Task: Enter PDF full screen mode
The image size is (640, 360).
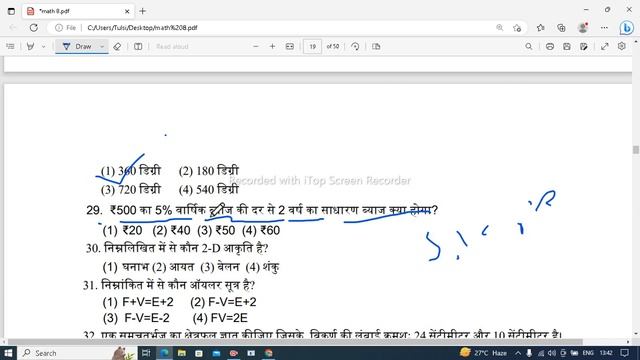Action: click(604, 47)
